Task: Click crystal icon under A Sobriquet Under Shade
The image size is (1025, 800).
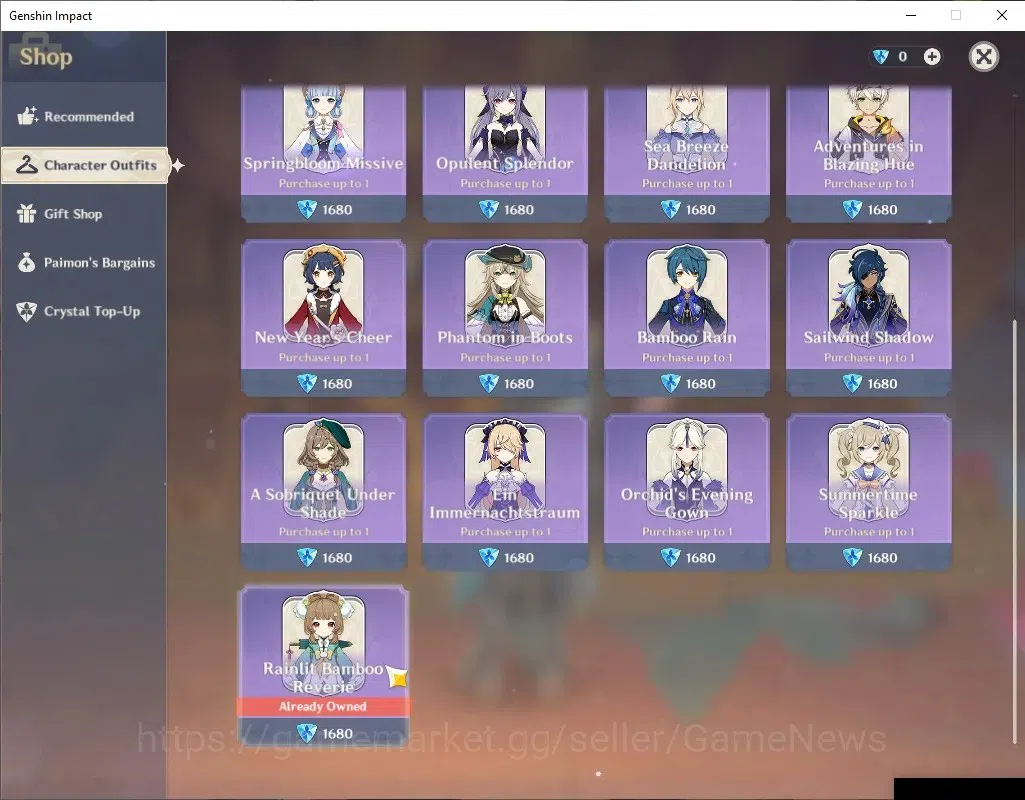Action: pyautogui.click(x=307, y=558)
